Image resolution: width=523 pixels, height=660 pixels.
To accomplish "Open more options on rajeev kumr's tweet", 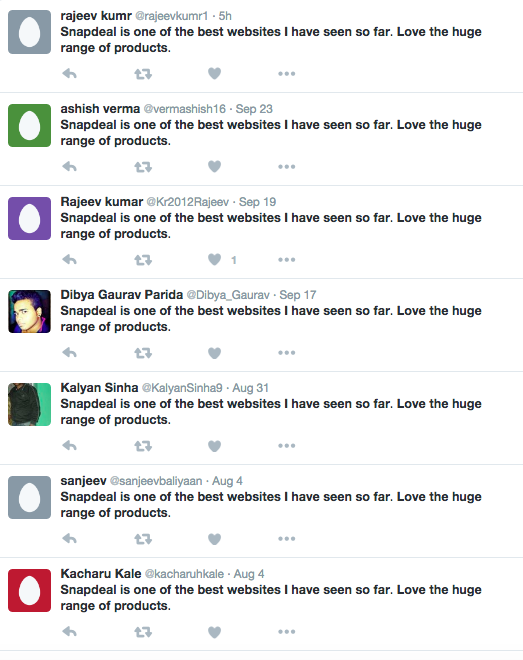I will (x=287, y=74).
